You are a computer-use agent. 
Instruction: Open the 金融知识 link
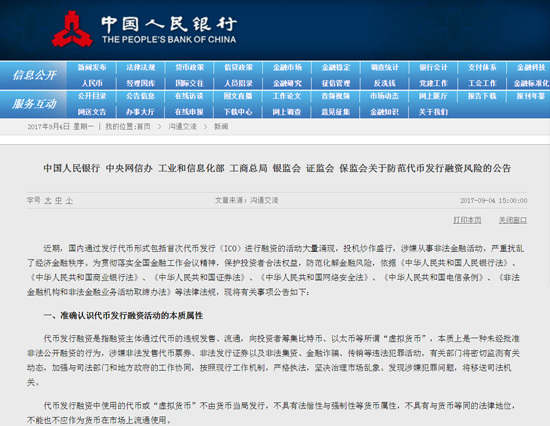[x=385, y=112]
